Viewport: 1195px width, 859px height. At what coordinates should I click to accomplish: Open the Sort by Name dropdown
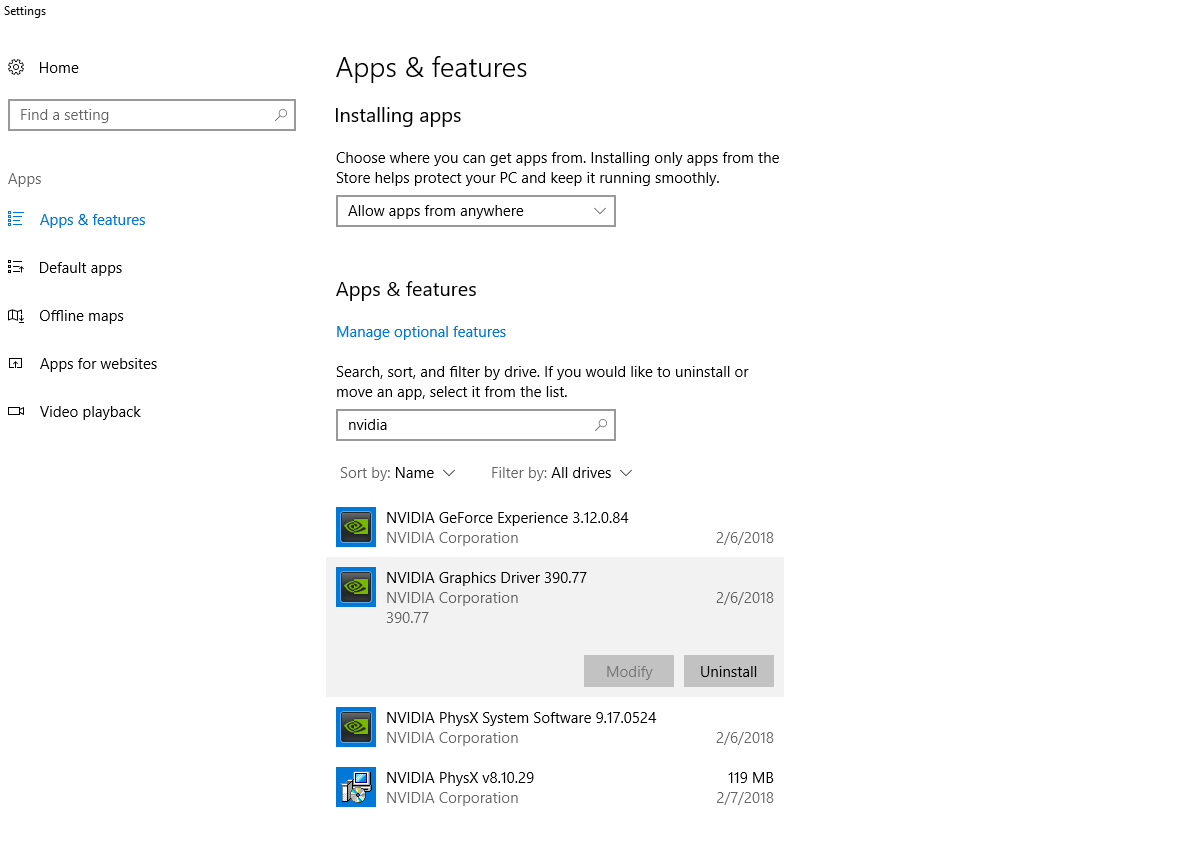398,473
